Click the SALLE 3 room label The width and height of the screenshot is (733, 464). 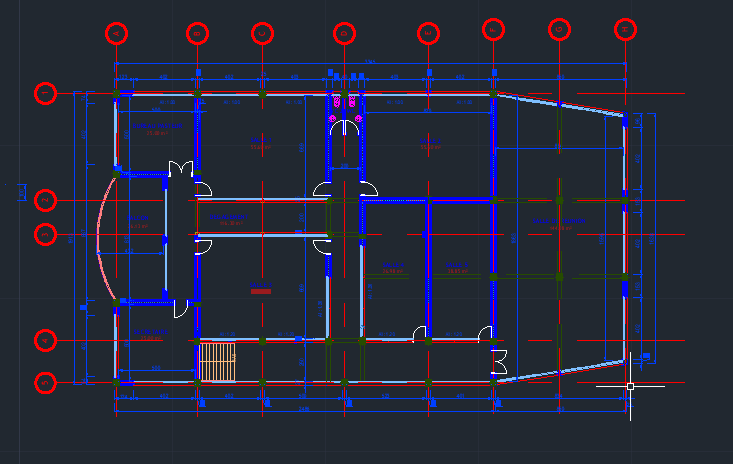261,285
